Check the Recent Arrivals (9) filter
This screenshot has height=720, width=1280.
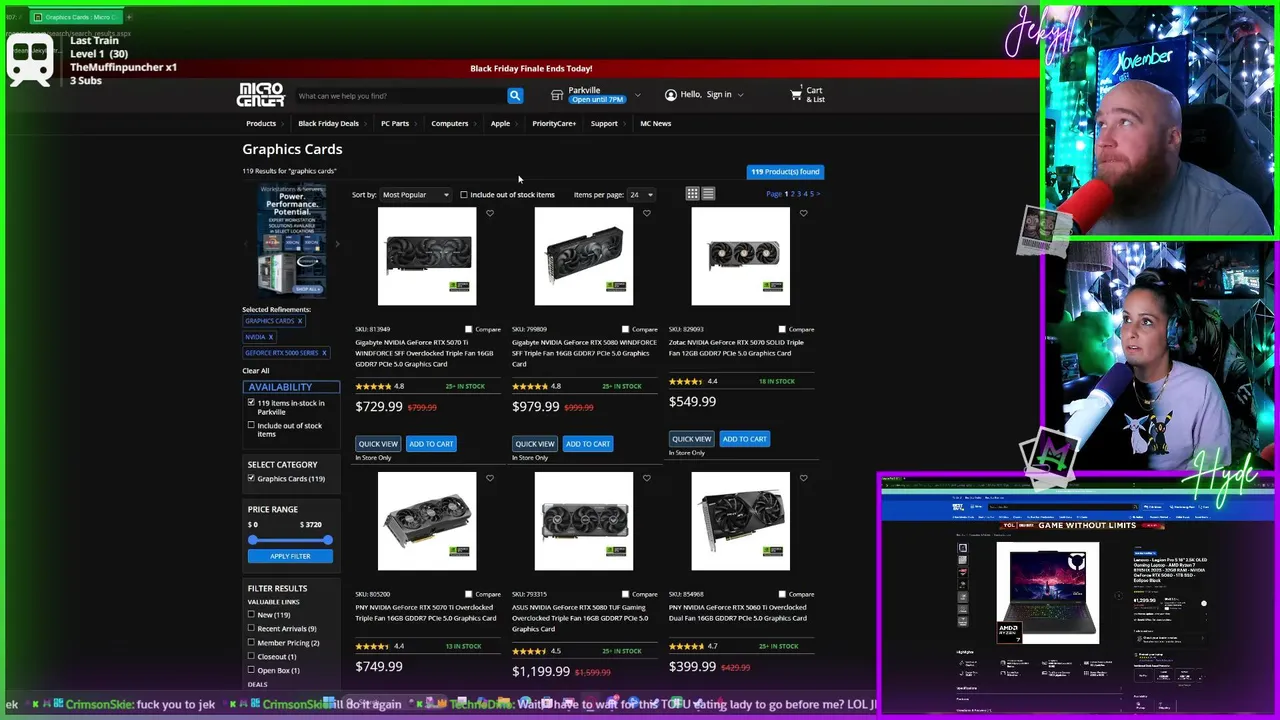point(251,629)
